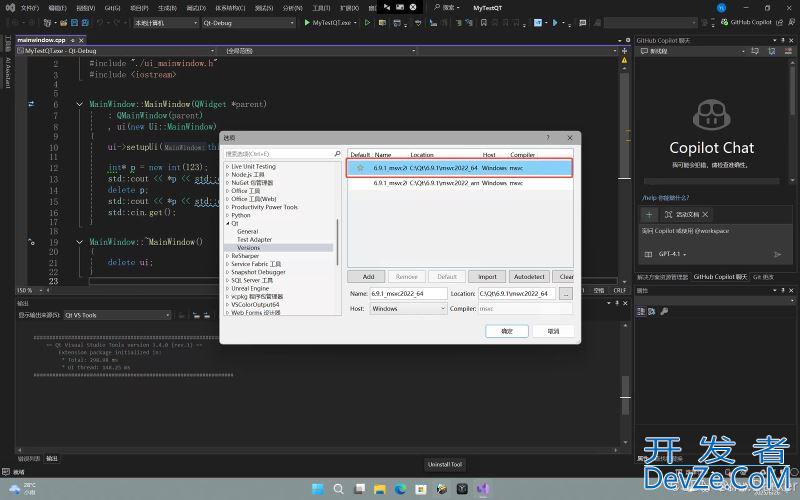Switch to the GitHub Copilot chat bottom tab
Viewport: 800px width, 500px height.
pyautogui.click(x=720, y=277)
